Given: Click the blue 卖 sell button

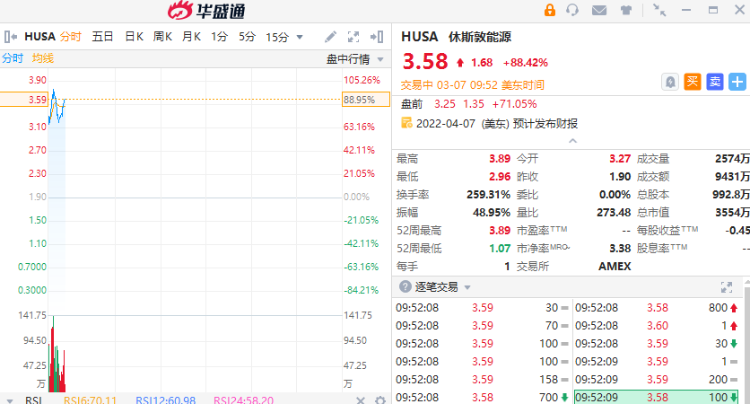Looking at the screenshot, I should pyautogui.click(x=714, y=82).
